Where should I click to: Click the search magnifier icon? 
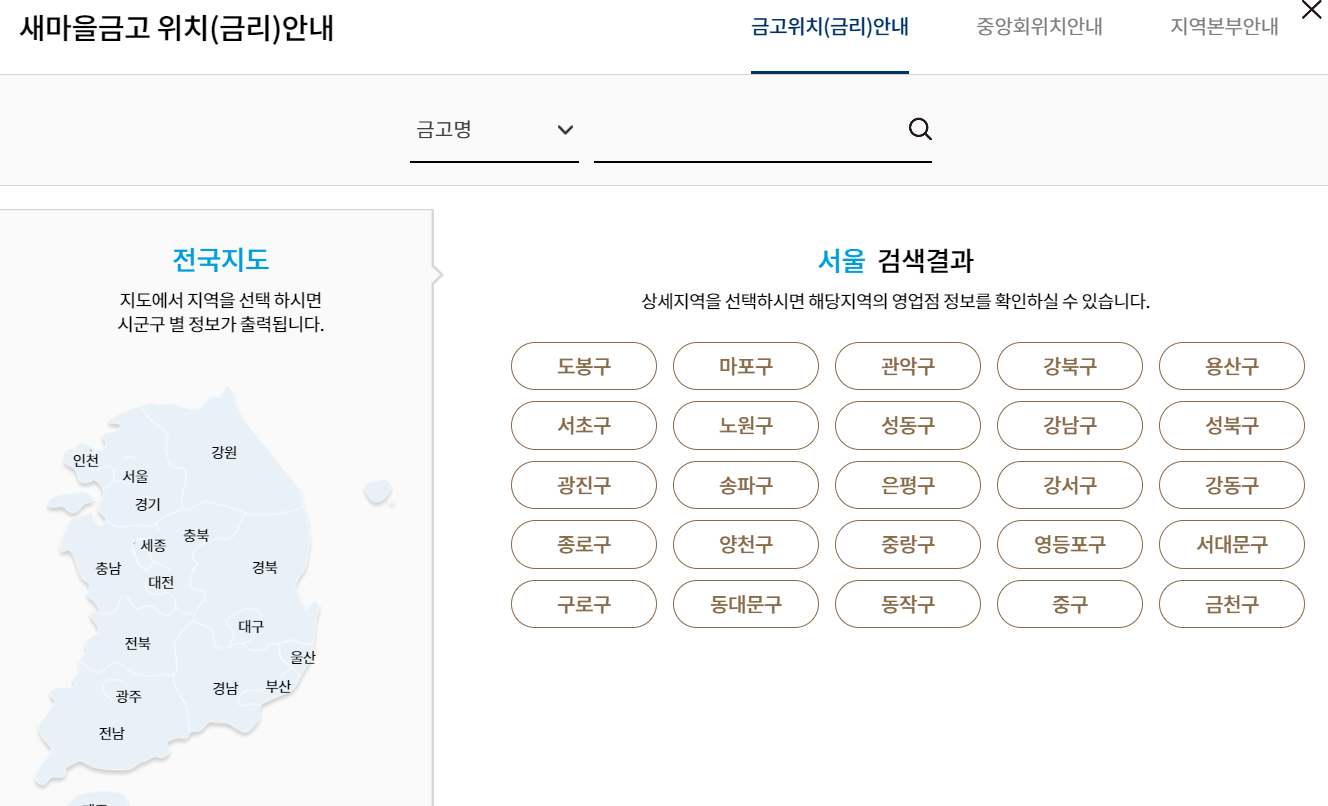click(919, 129)
